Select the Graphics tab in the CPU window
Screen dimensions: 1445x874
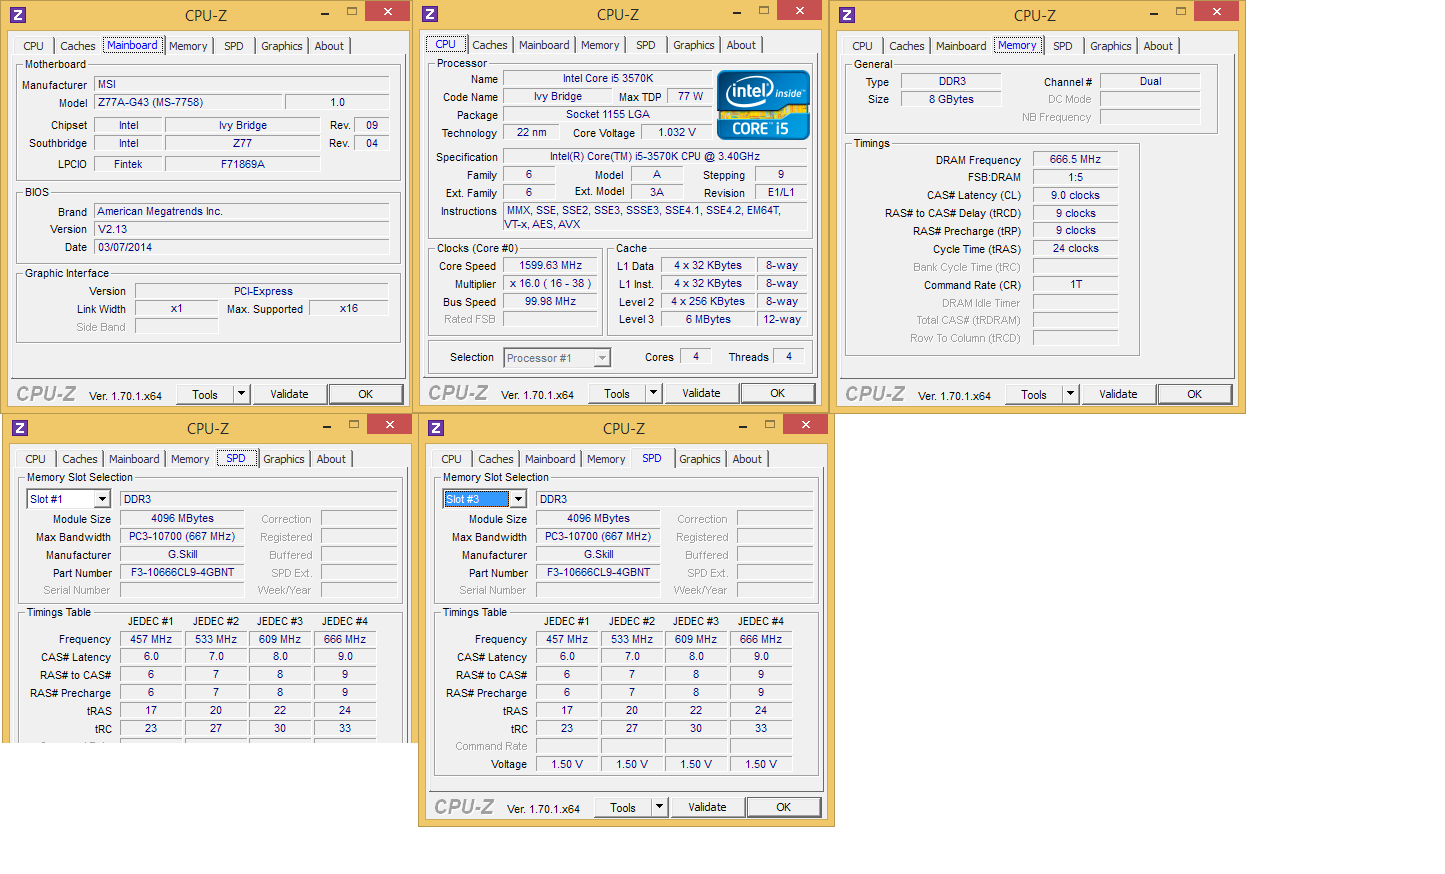[694, 45]
